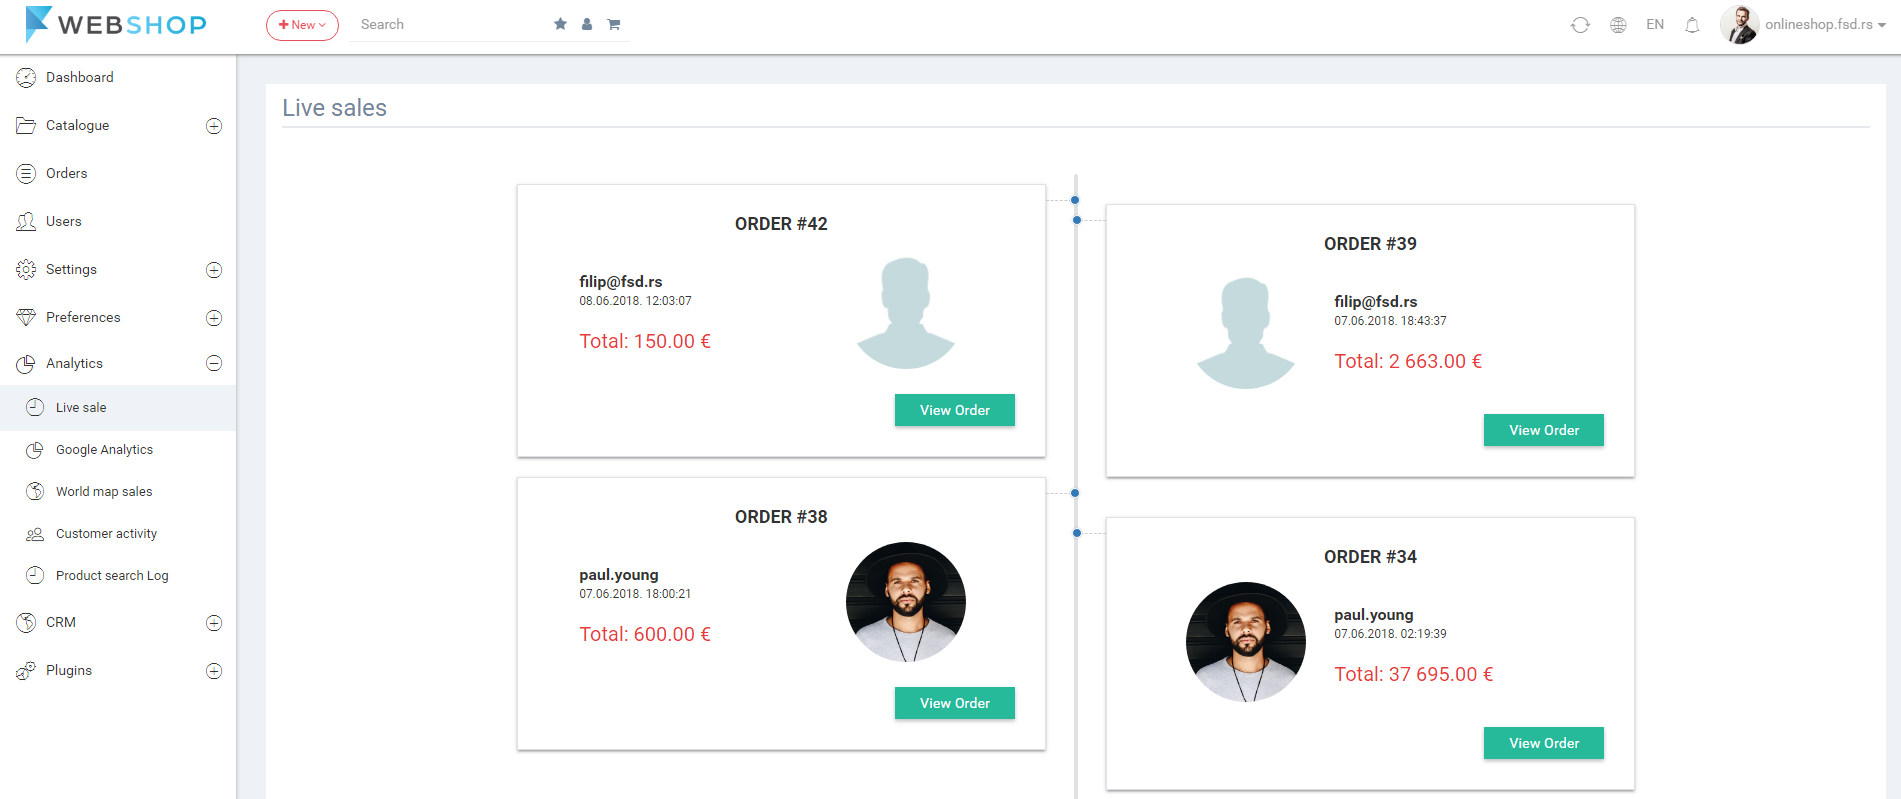Expand the Settings submenu
This screenshot has width=1901, height=799.
pos(214,270)
